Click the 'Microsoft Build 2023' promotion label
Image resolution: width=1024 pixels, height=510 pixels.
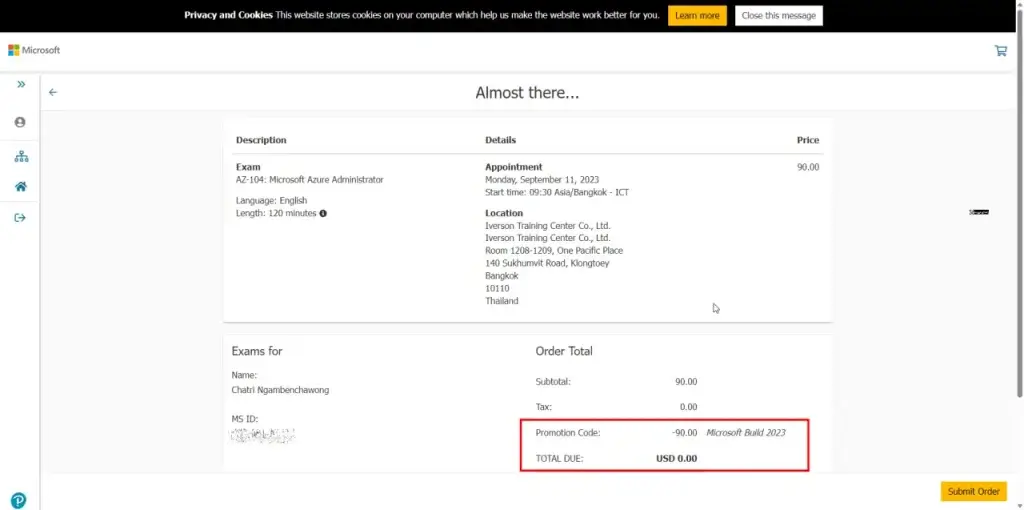coord(746,432)
